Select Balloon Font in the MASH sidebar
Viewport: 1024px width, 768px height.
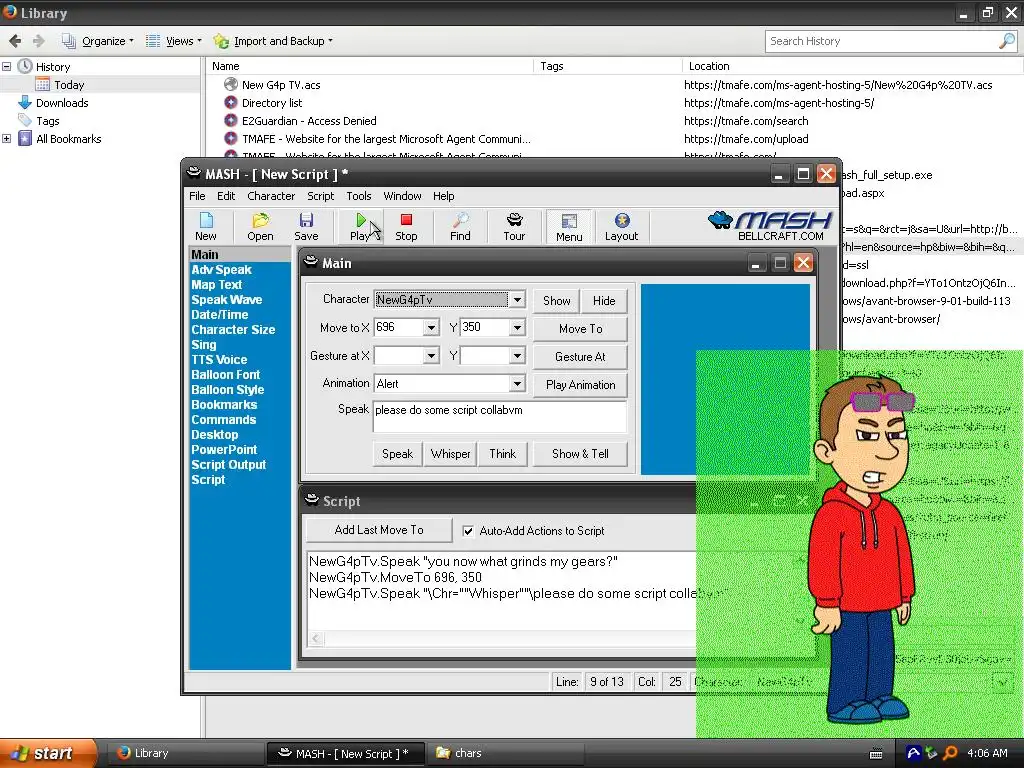225,375
